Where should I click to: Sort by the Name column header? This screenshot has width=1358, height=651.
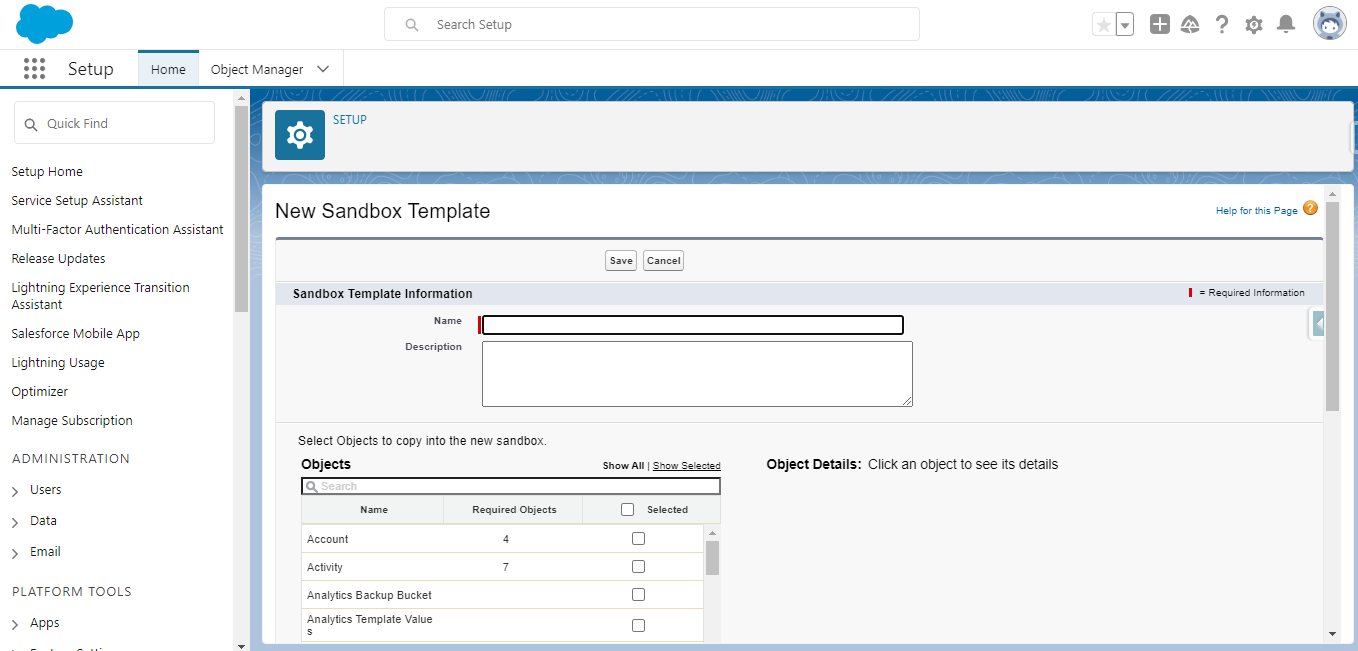tap(374, 510)
